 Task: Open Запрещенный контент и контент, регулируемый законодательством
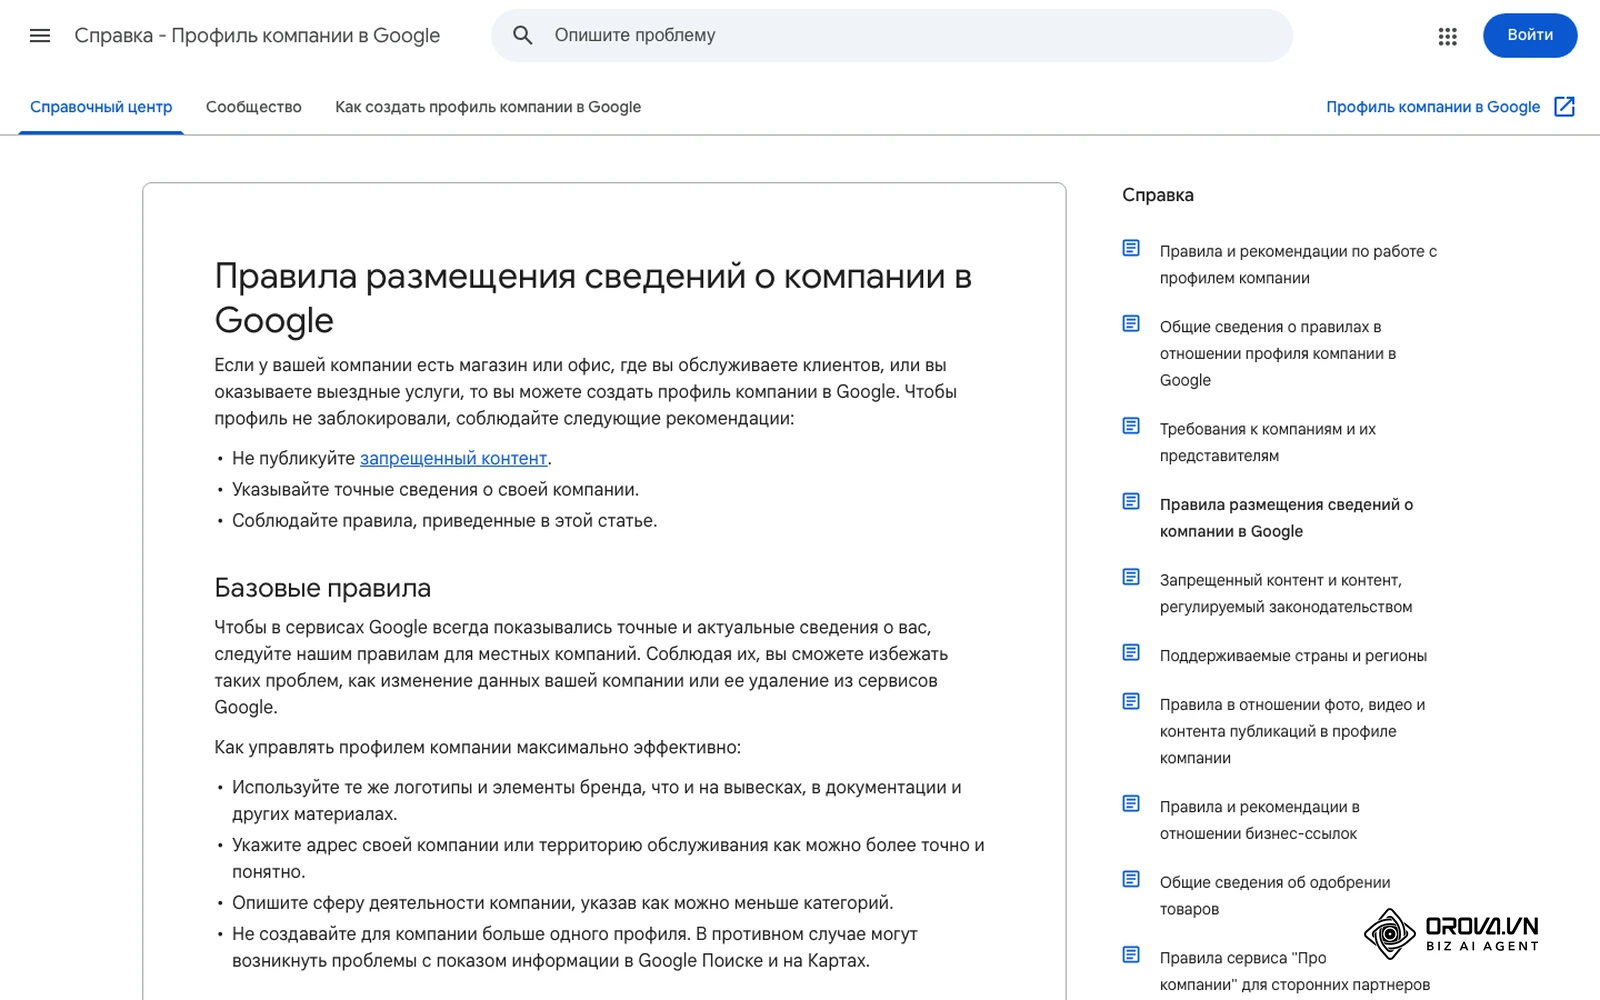[x=1286, y=594]
